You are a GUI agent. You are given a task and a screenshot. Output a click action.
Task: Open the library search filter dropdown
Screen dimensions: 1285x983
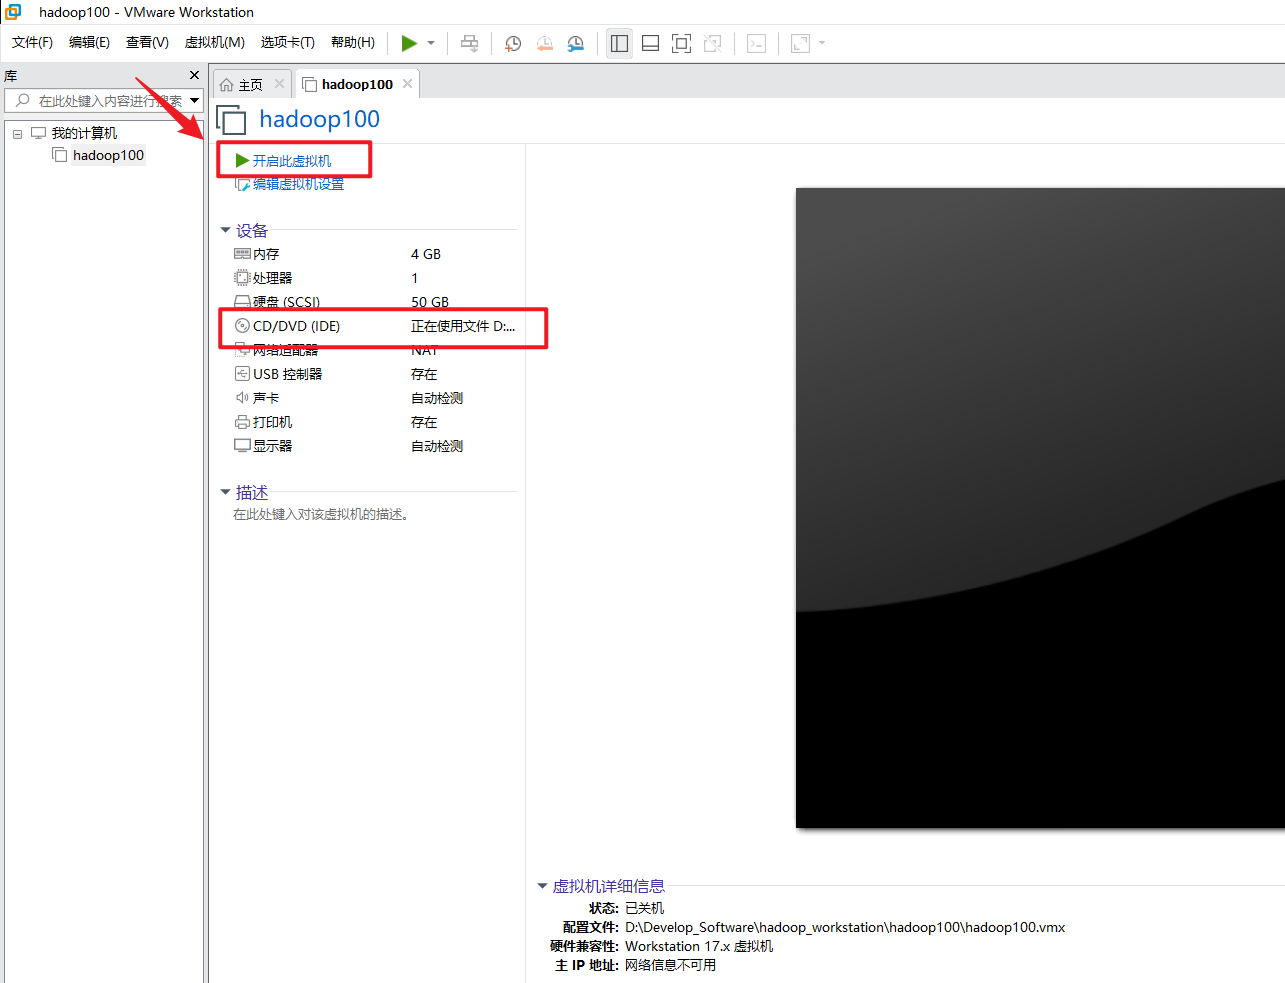coord(194,101)
